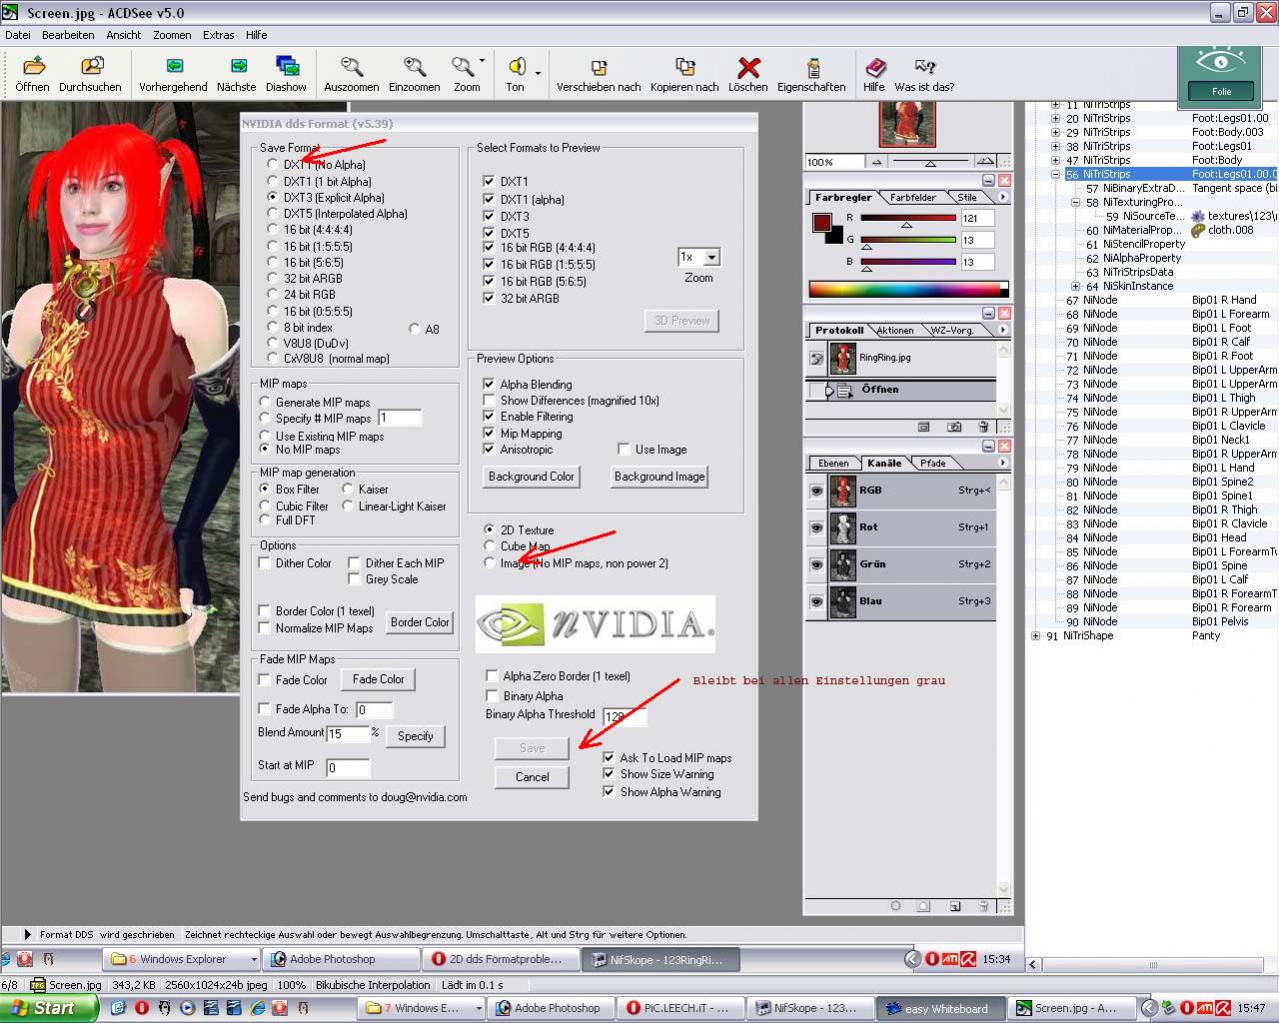Viewport: 1279px width, 1023px height.
Task: Go to Vorhergehend previous image
Action: click(x=173, y=68)
